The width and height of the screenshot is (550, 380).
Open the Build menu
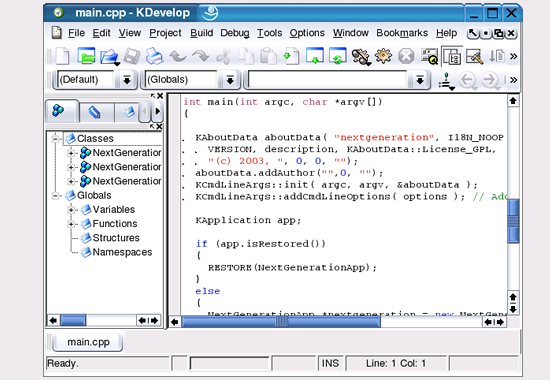tap(201, 33)
